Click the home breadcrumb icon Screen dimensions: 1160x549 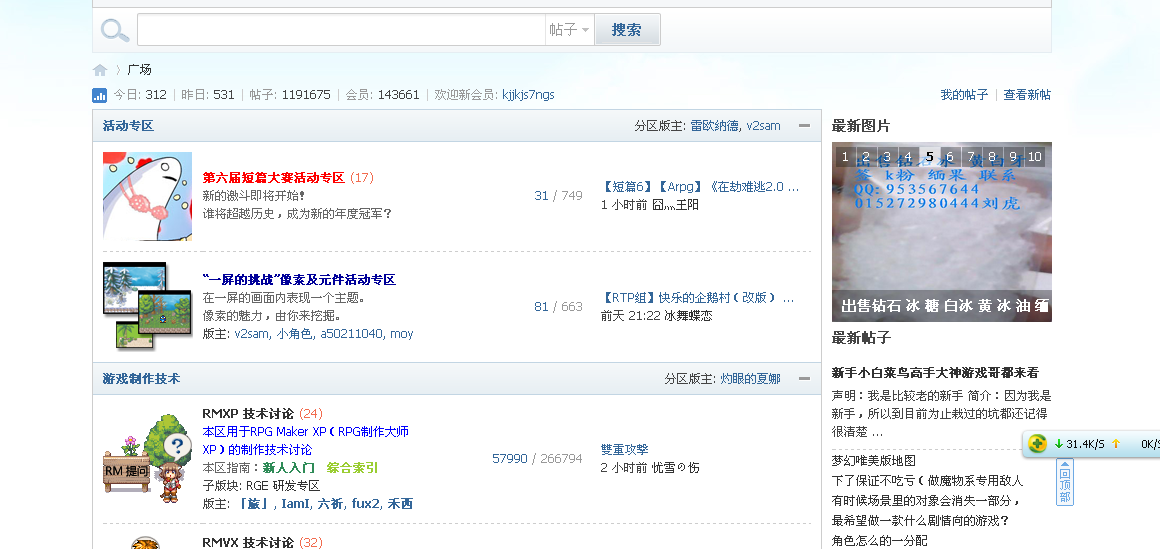[x=100, y=70]
